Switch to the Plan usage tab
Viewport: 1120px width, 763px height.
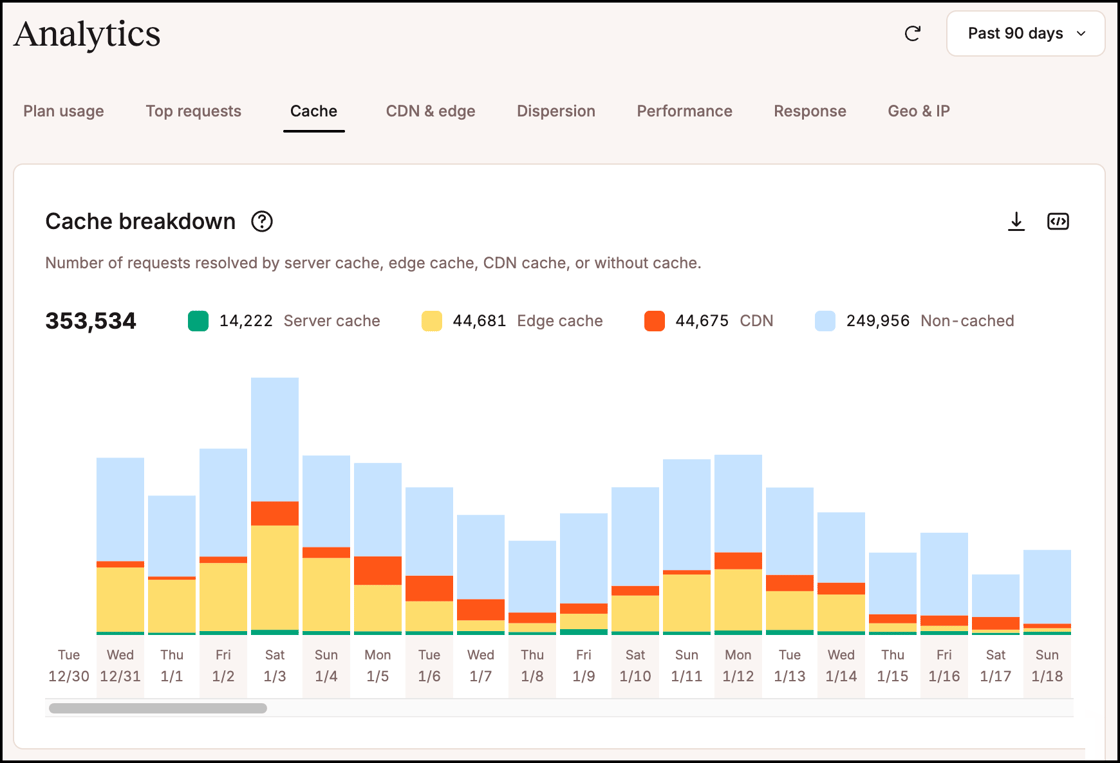pyautogui.click(x=64, y=111)
